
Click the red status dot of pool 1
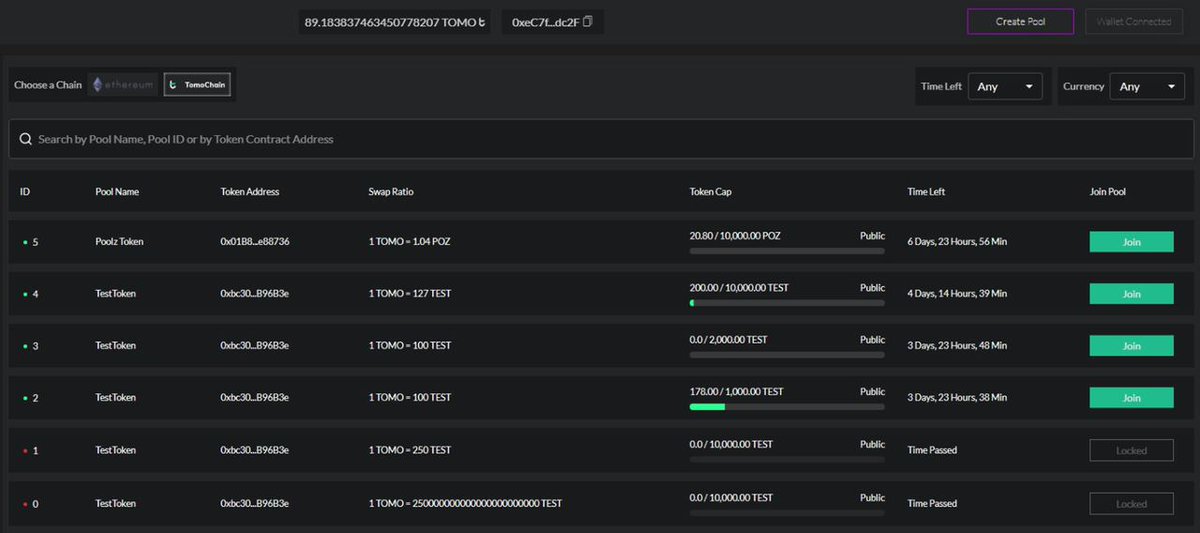click(25, 451)
